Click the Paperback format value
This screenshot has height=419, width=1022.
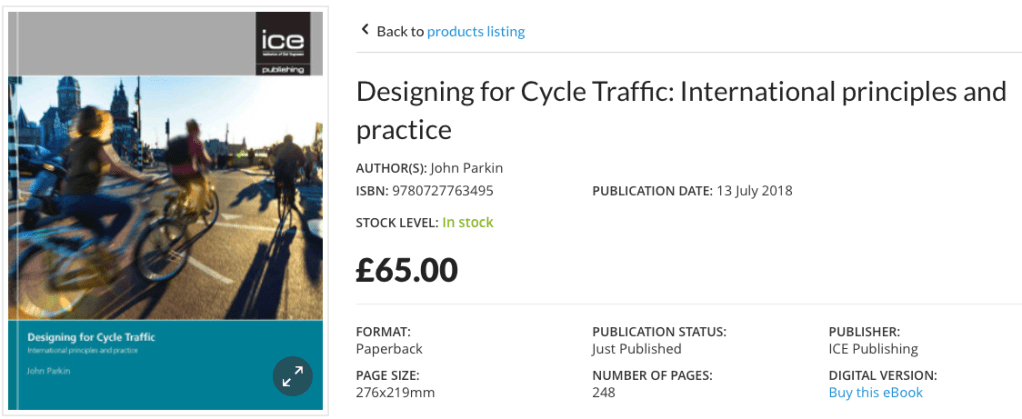pos(389,349)
